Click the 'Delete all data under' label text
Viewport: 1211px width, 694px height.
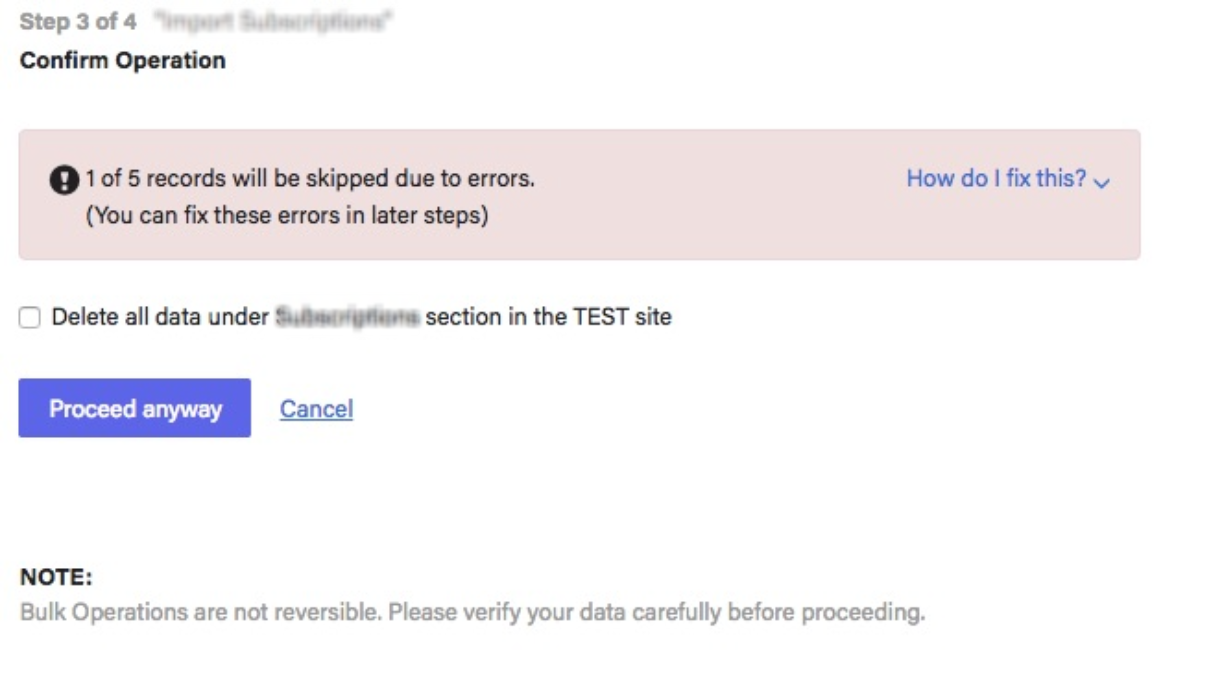point(160,318)
